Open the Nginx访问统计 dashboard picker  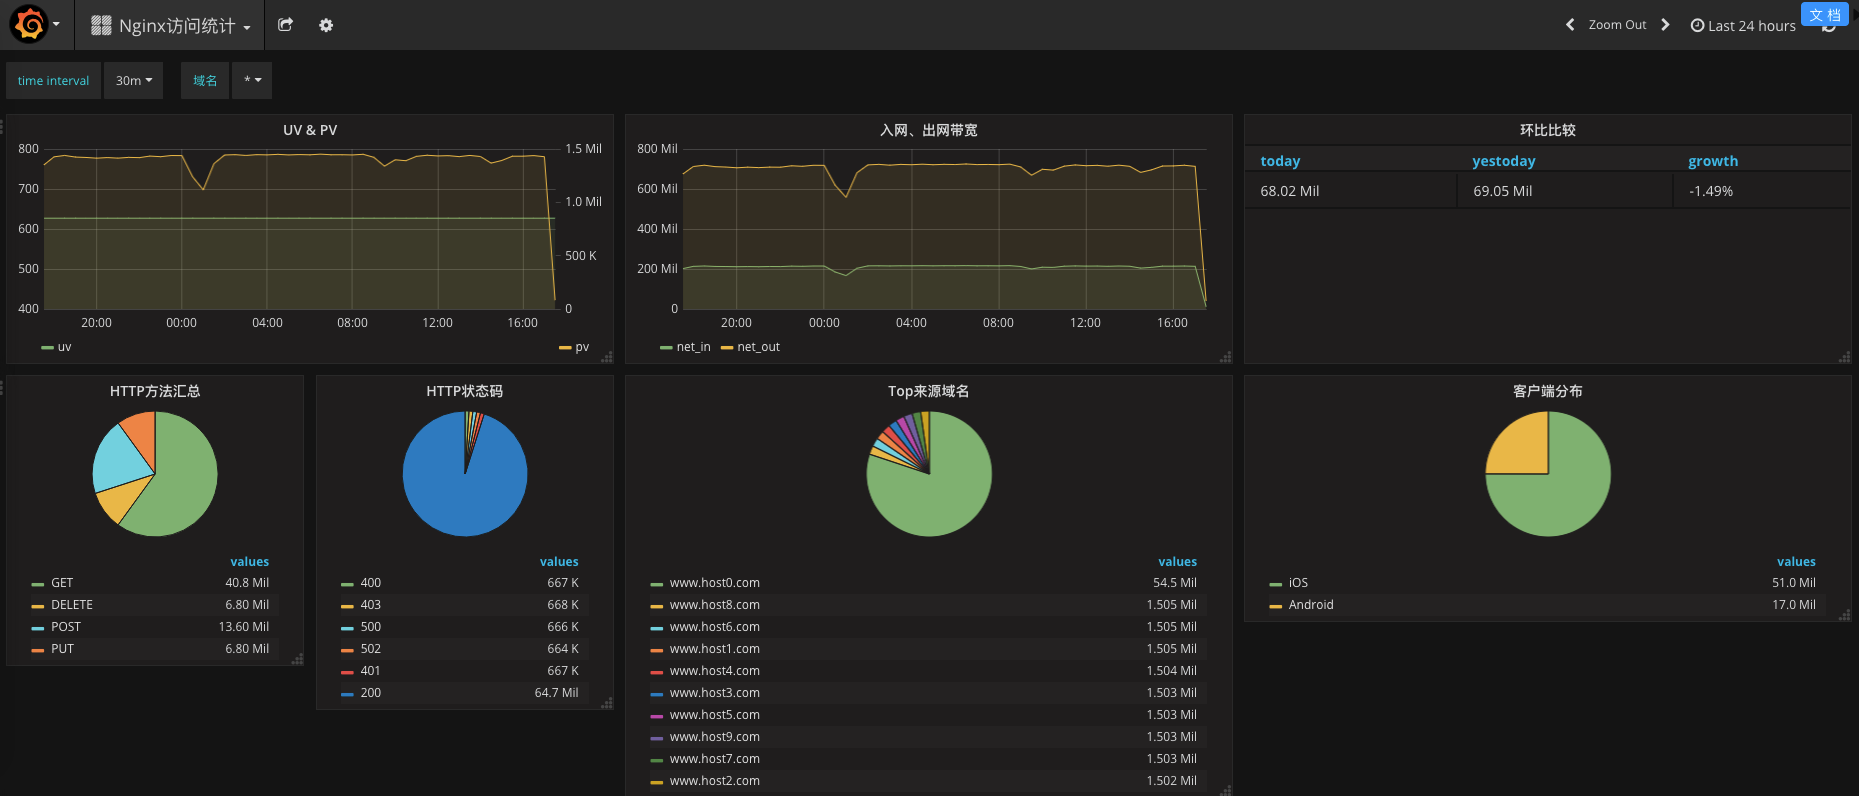[x=170, y=25]
